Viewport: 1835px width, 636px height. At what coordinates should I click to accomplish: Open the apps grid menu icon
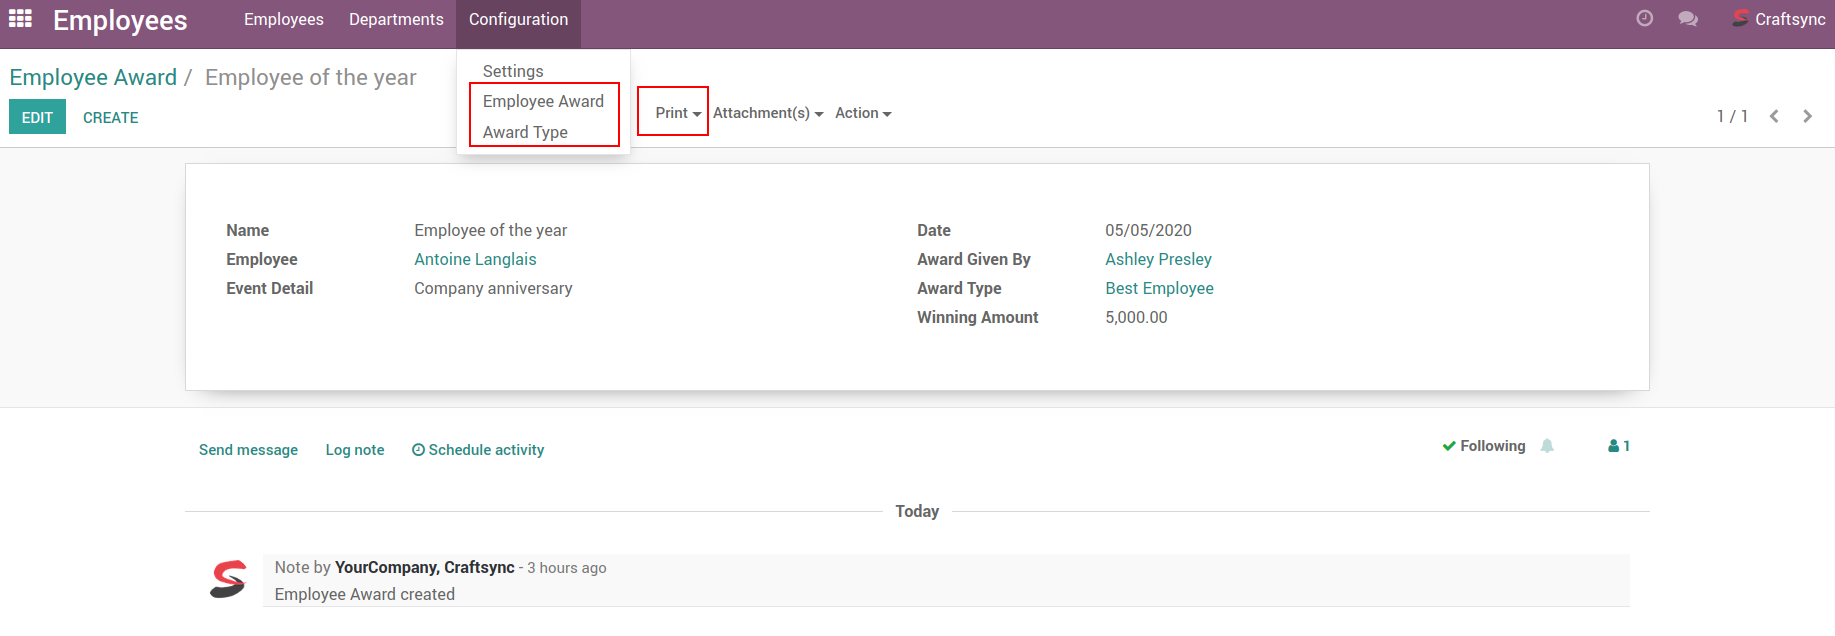point(20,19)
